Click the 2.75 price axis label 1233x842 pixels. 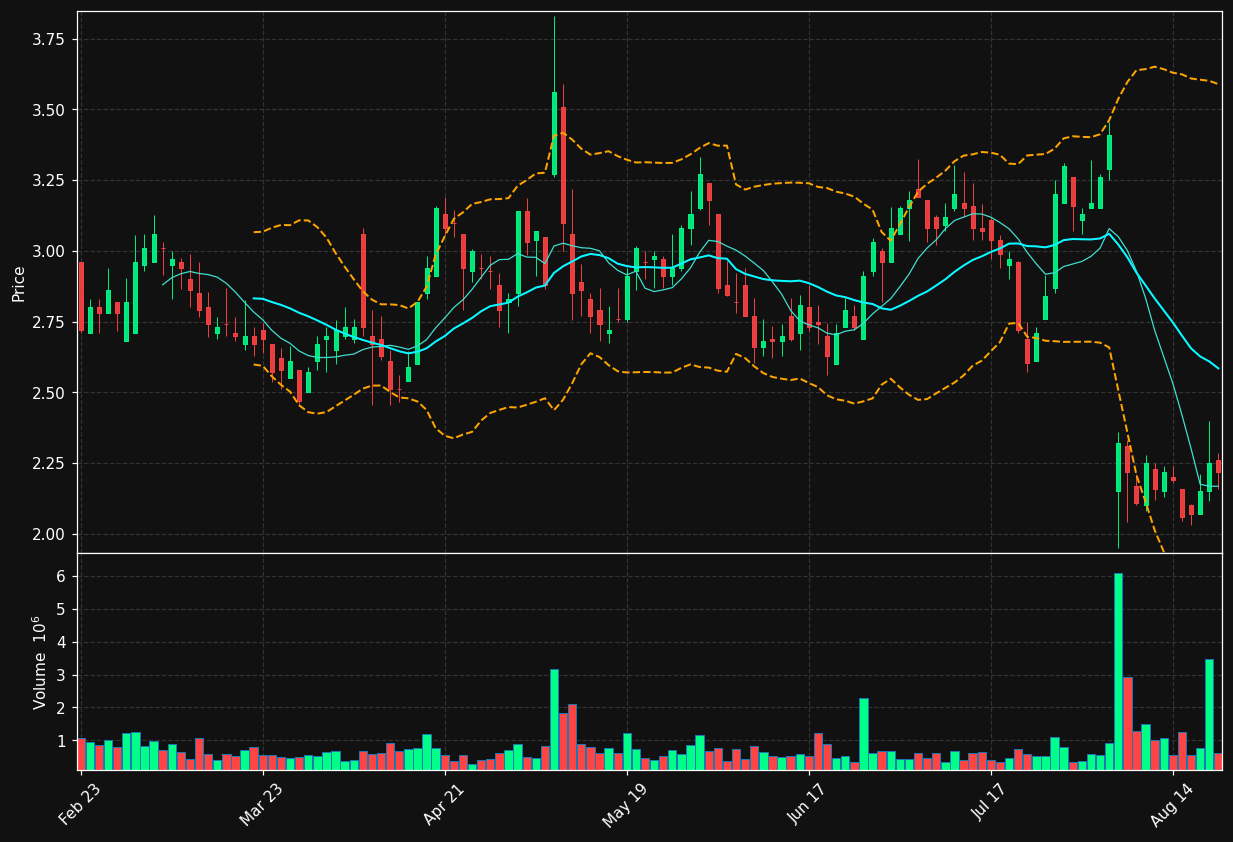pos(48,323)
